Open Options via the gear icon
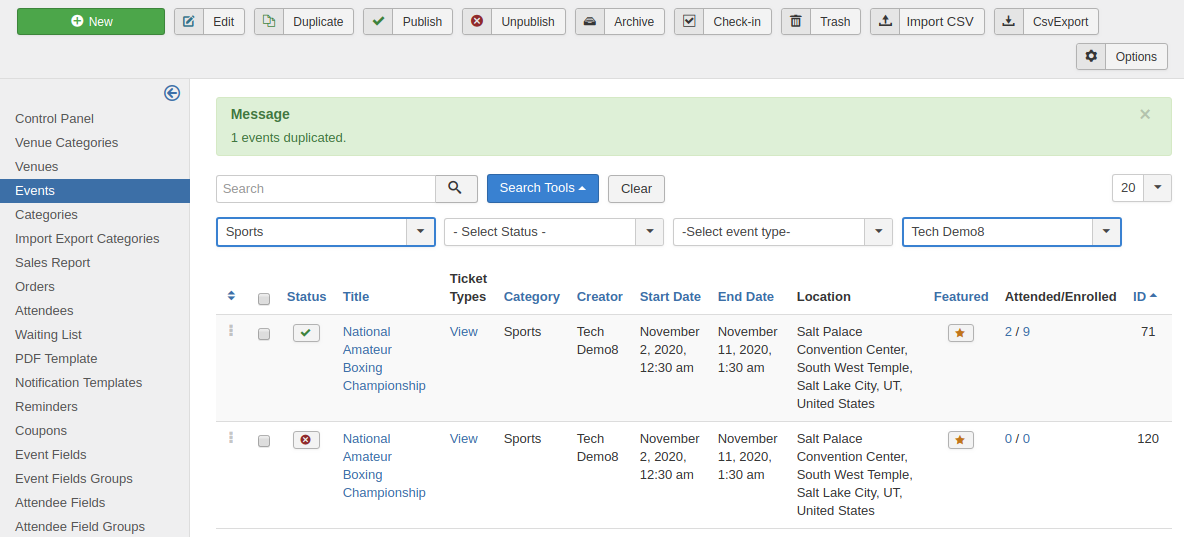1184x537 pixels. (x=1091, y=57)
